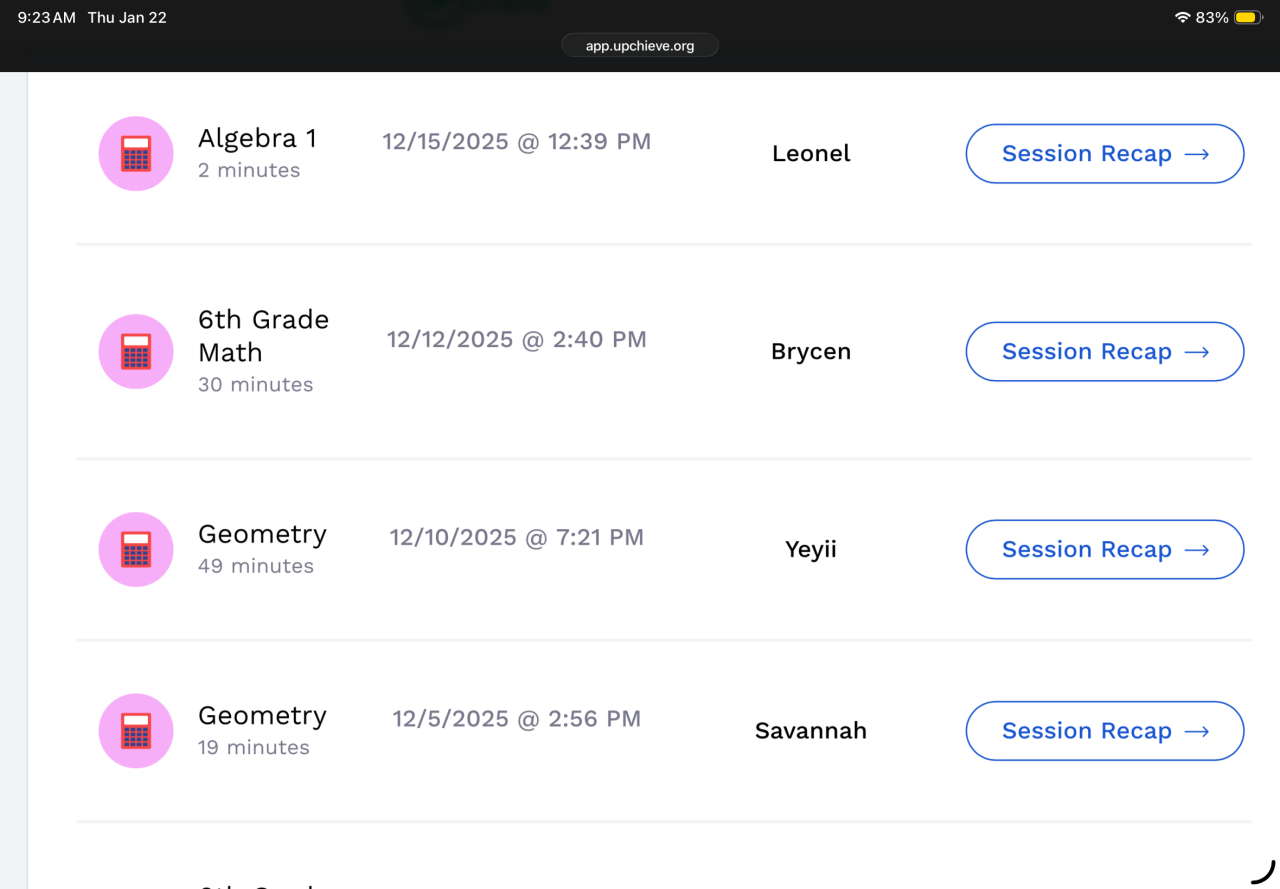Screen dimensions: 1280x889
Task: Click calculator icon for Savannah's Geometry session
Action: coord(135,731)
